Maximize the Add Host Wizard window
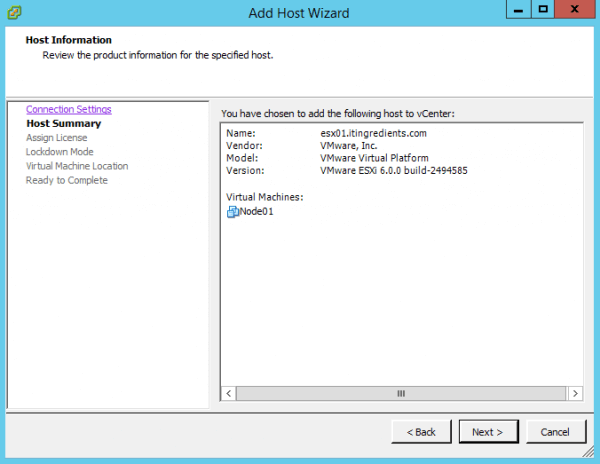 (x=543, y=9)
